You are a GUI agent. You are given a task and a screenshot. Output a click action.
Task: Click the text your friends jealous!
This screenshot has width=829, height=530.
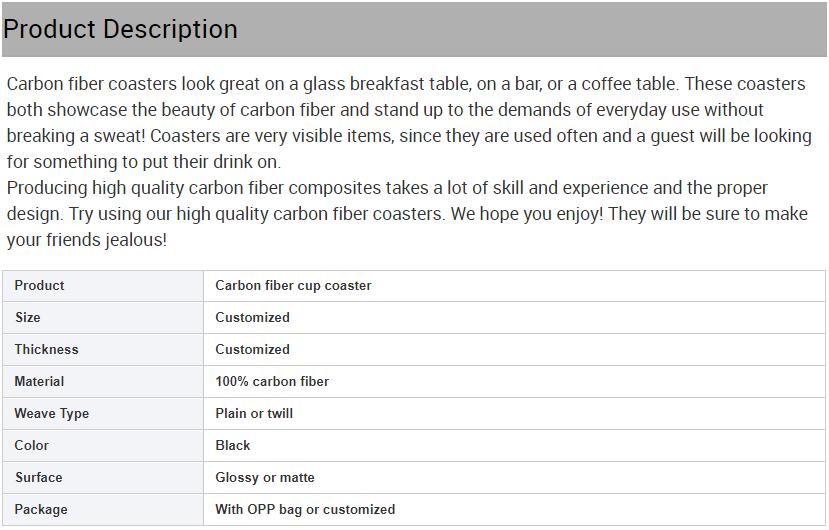(87, 240)
